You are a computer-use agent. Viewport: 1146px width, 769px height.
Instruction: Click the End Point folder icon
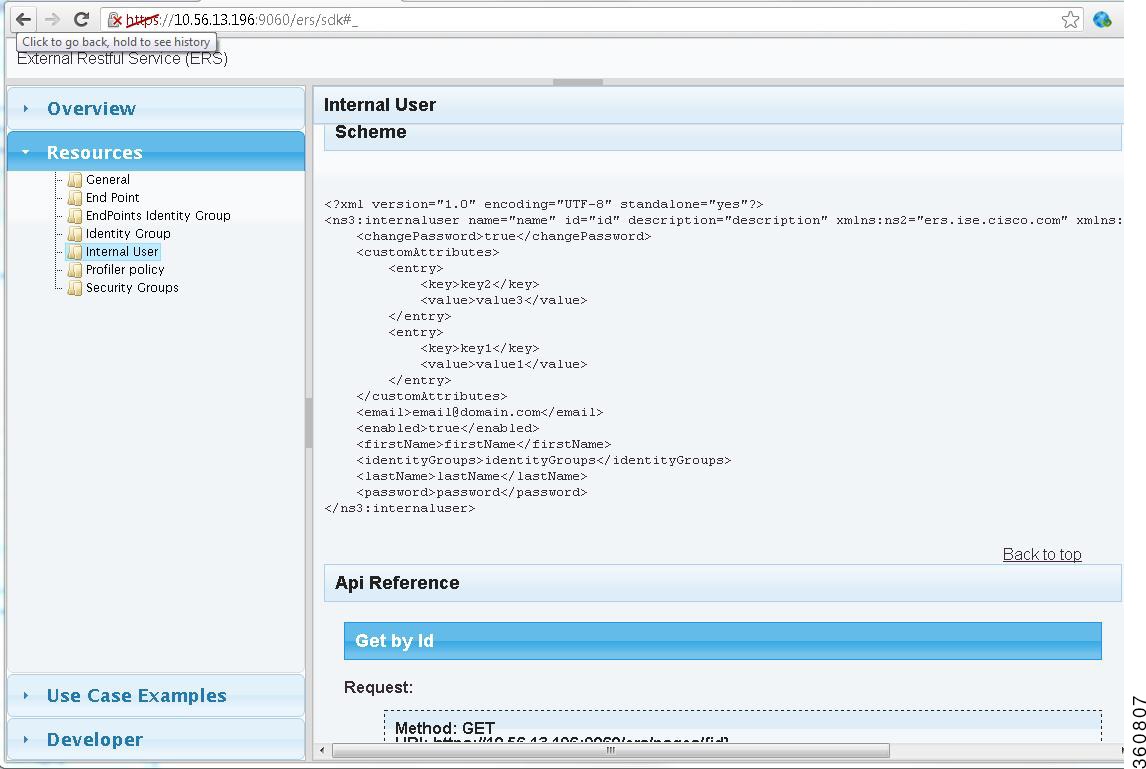(x=75, y=197)
